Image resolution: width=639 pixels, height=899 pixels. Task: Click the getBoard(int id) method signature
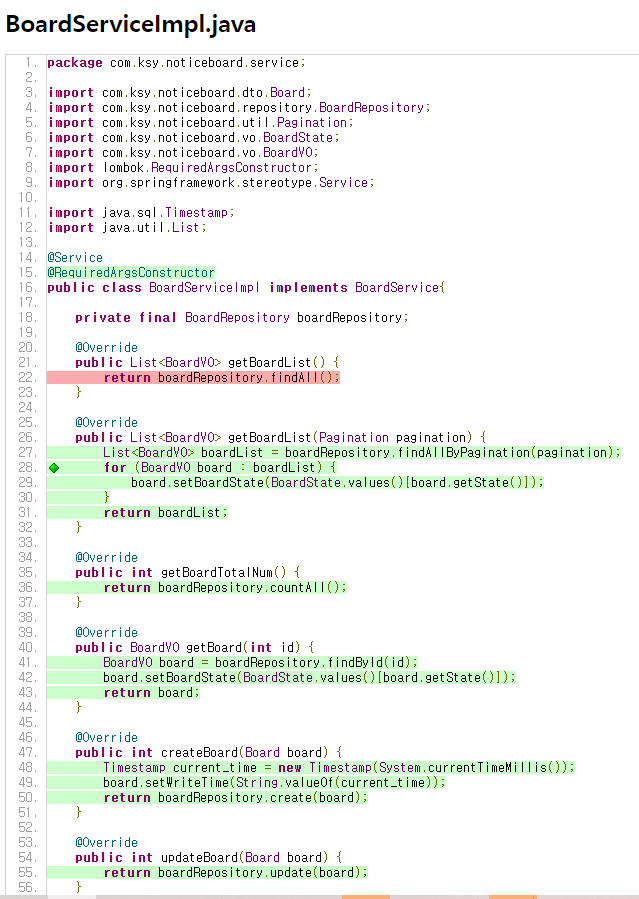[x=194, y=647]
